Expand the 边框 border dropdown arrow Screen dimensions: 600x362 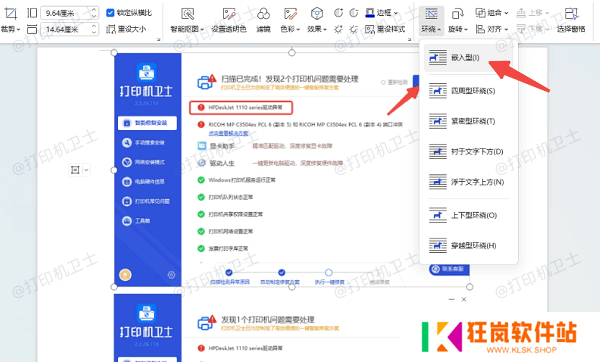pos(396,13)
